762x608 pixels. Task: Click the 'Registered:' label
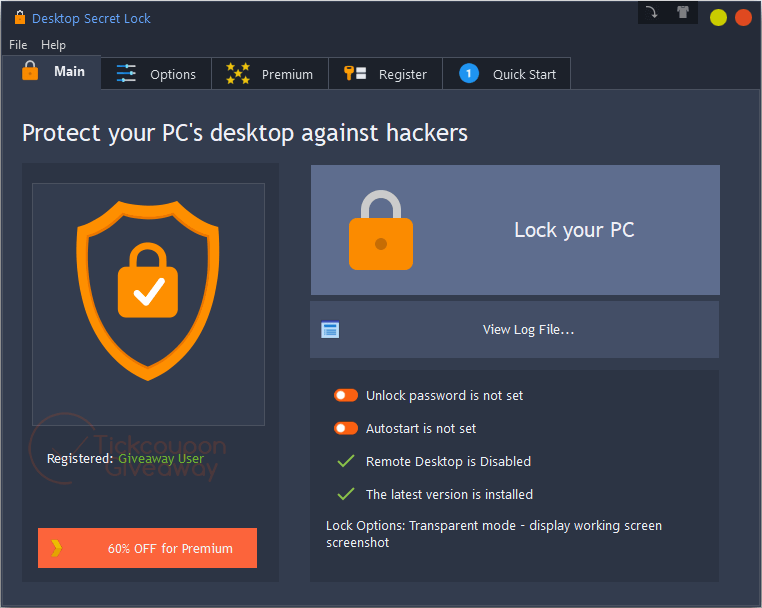pyautogui.click(x=80, y=458)
